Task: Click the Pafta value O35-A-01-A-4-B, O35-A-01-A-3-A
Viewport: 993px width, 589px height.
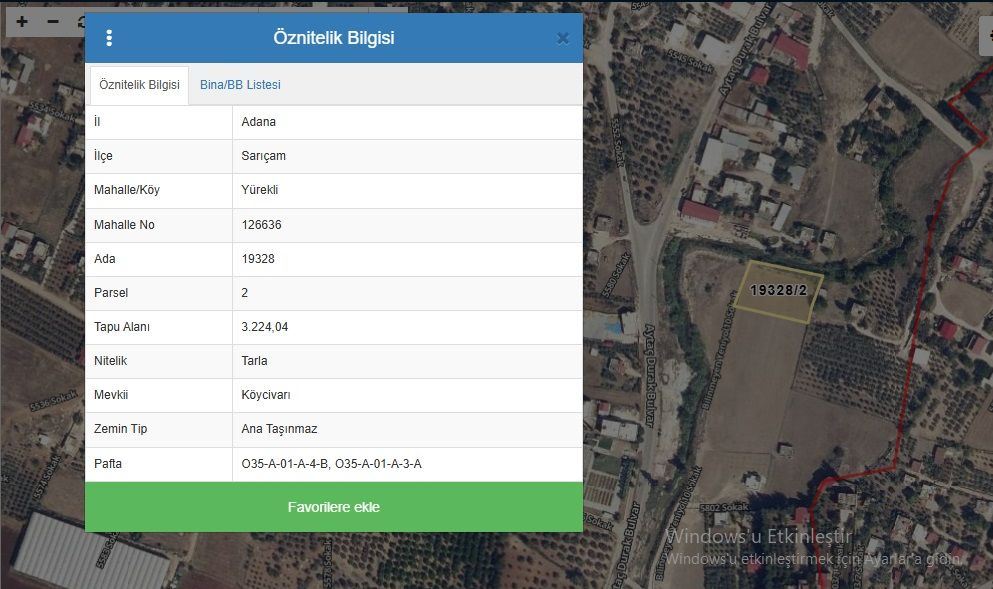Action: point(331,464)
